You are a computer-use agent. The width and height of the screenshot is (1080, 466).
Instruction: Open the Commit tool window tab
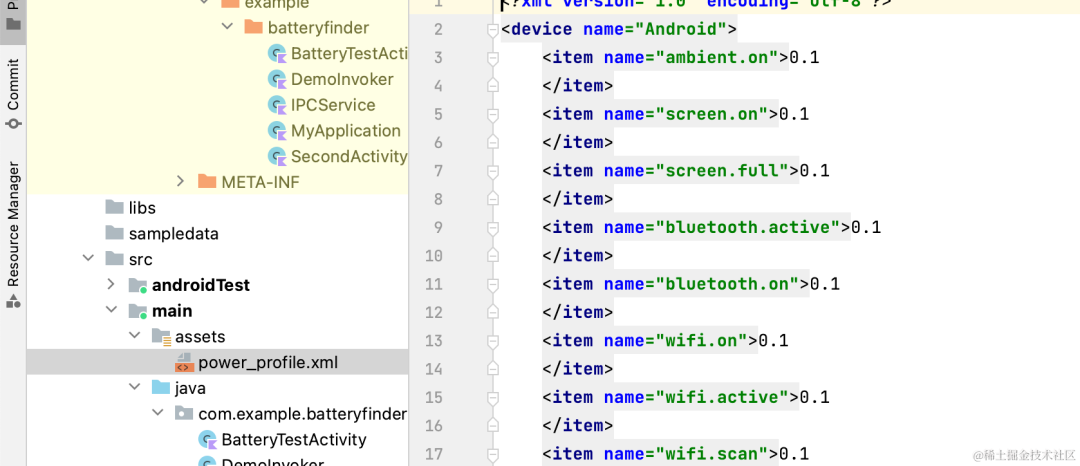(13, 93)
